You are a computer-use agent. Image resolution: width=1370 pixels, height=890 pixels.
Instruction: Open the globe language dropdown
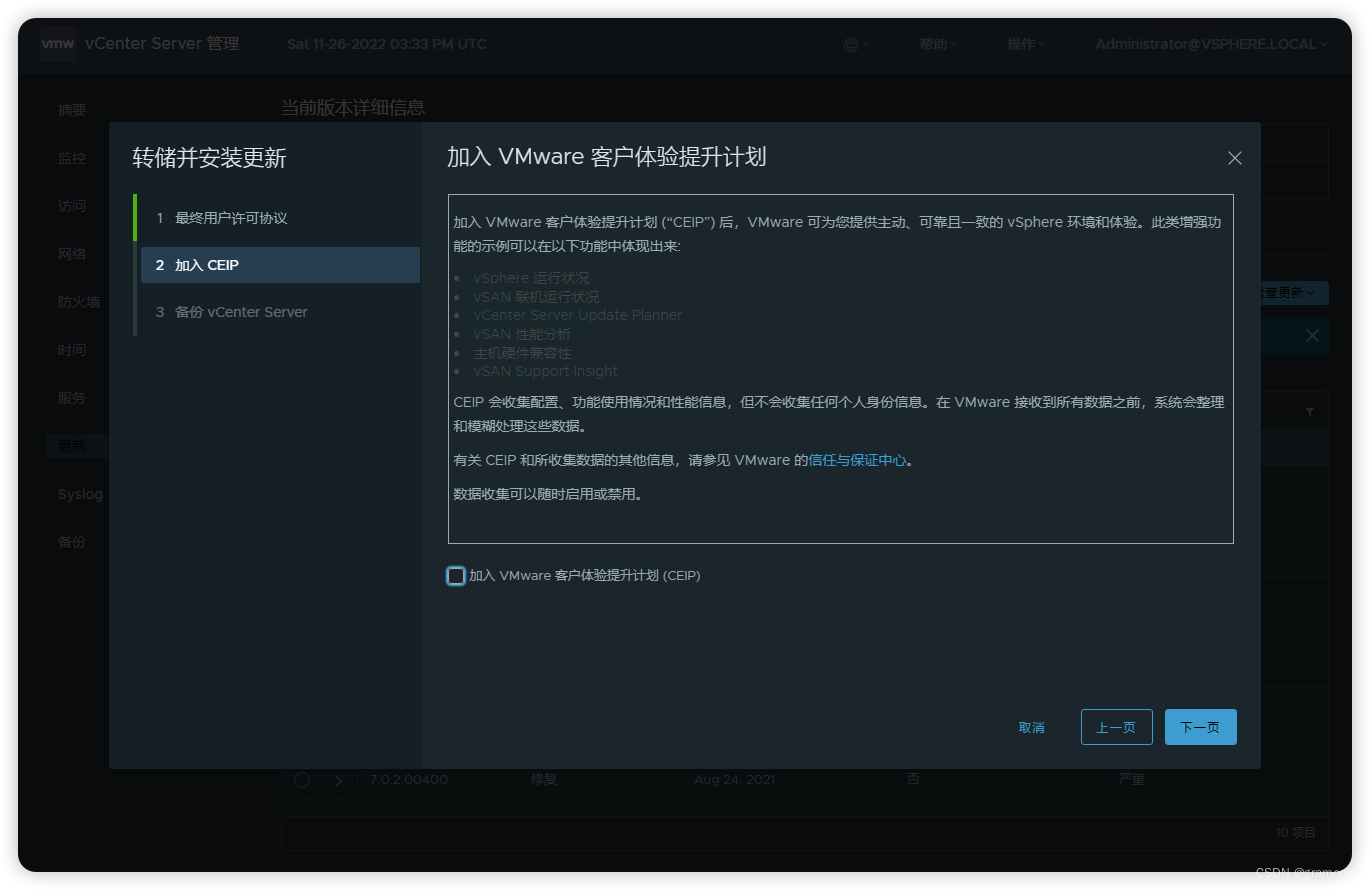[856, 44]
